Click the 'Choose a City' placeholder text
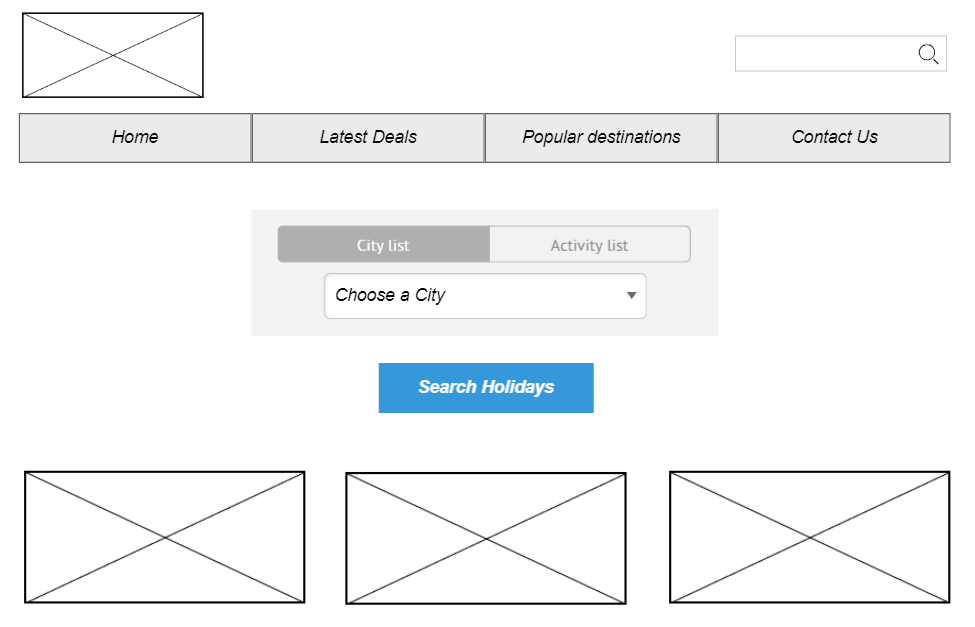This screenshot has height=627, width=975. tap(390, 296)
